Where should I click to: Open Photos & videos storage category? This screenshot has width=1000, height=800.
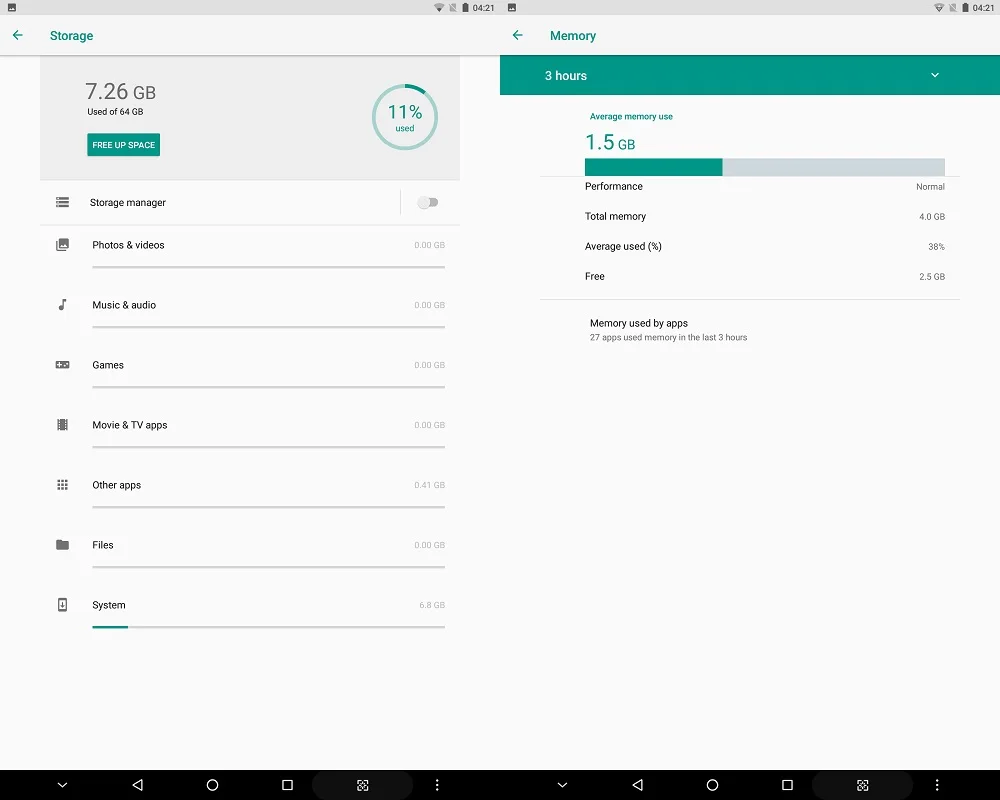pos(250,253)
